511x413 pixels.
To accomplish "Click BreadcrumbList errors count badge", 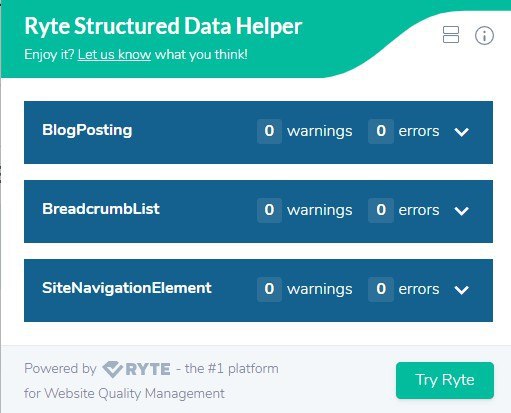I will (x=381, y=210).
